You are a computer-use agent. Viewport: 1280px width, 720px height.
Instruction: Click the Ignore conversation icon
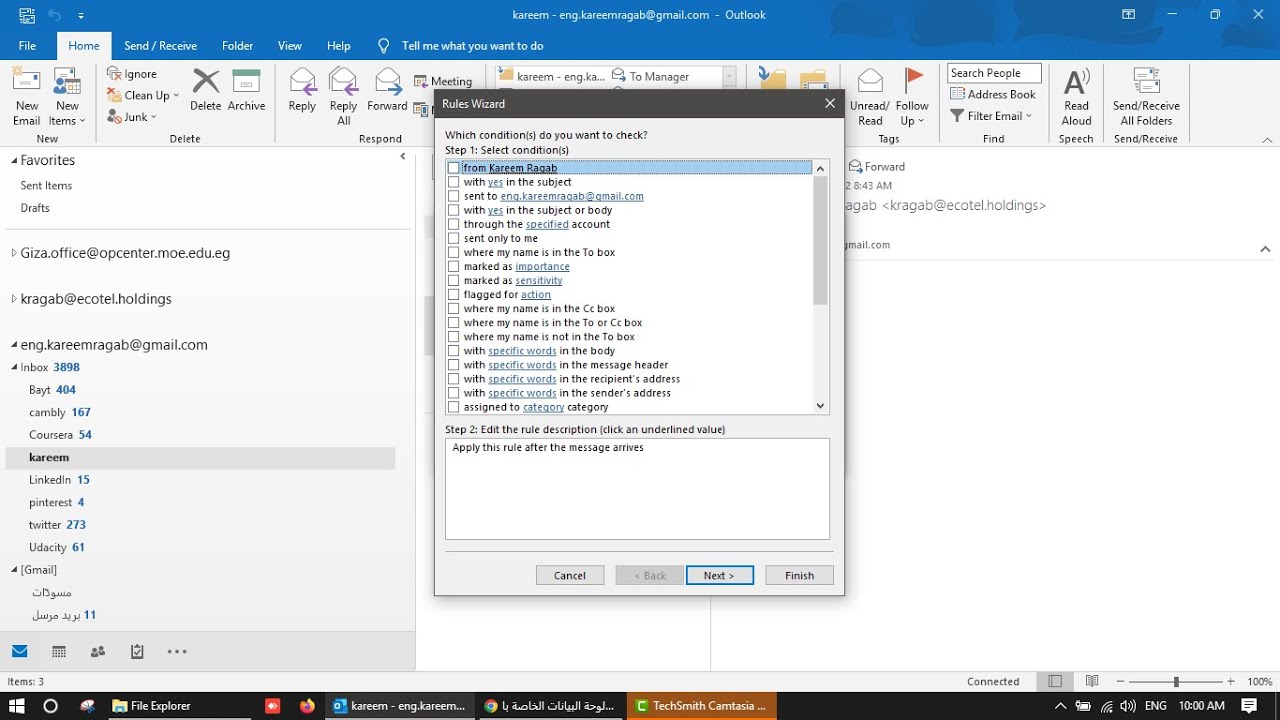coord(114,74)
